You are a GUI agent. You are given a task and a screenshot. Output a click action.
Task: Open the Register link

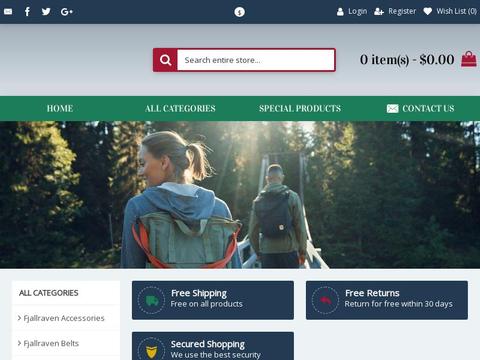pos(402,11)
